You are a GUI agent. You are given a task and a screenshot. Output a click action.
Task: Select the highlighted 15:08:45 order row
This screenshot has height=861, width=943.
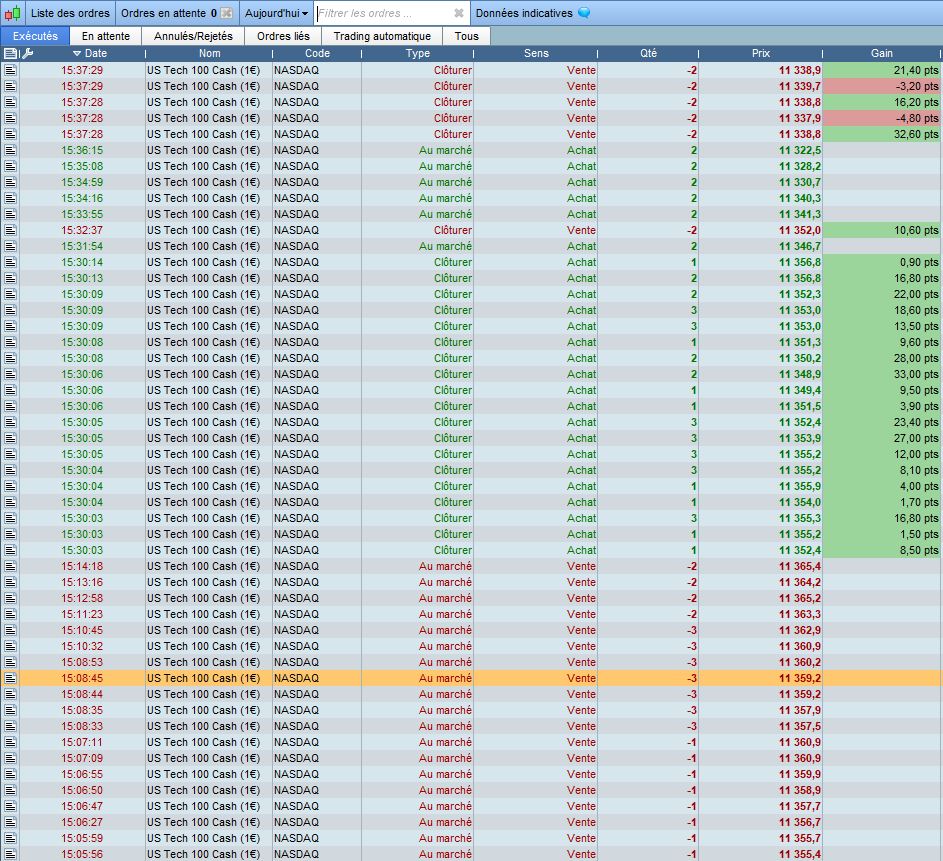pyautogui.click(x=472, y=678)
